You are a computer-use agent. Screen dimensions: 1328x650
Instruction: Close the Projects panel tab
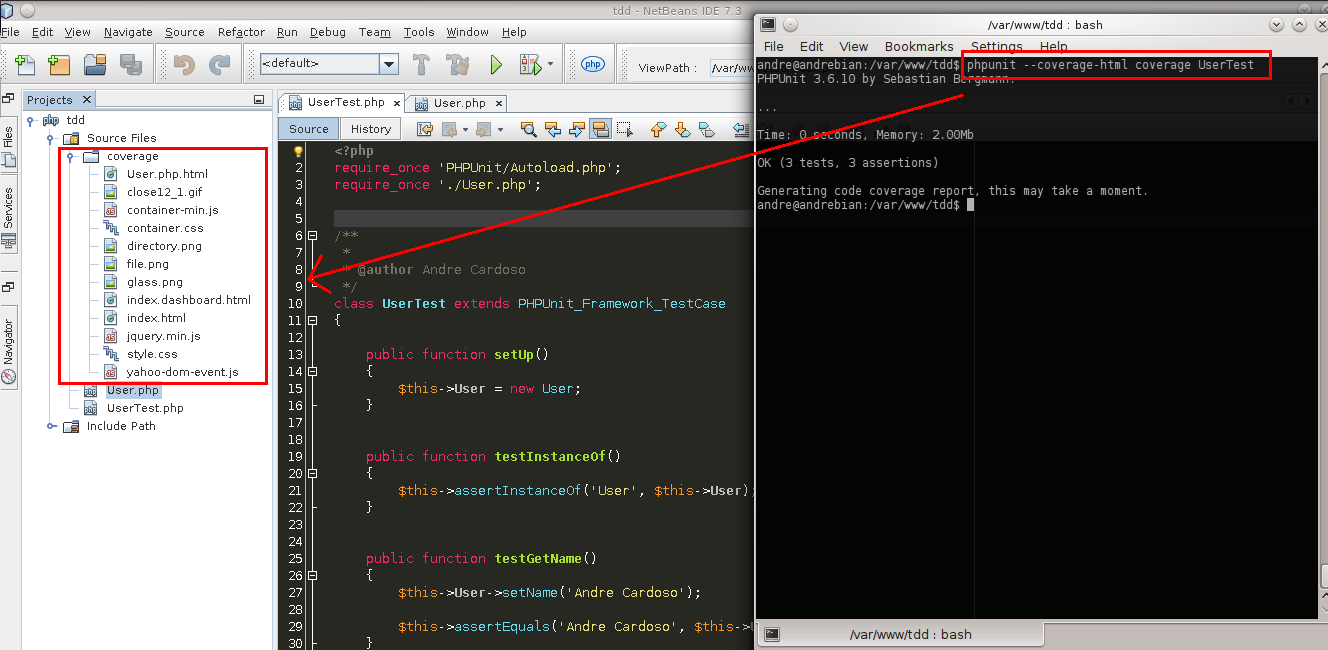pyautogui.click(x=86, y=100)
